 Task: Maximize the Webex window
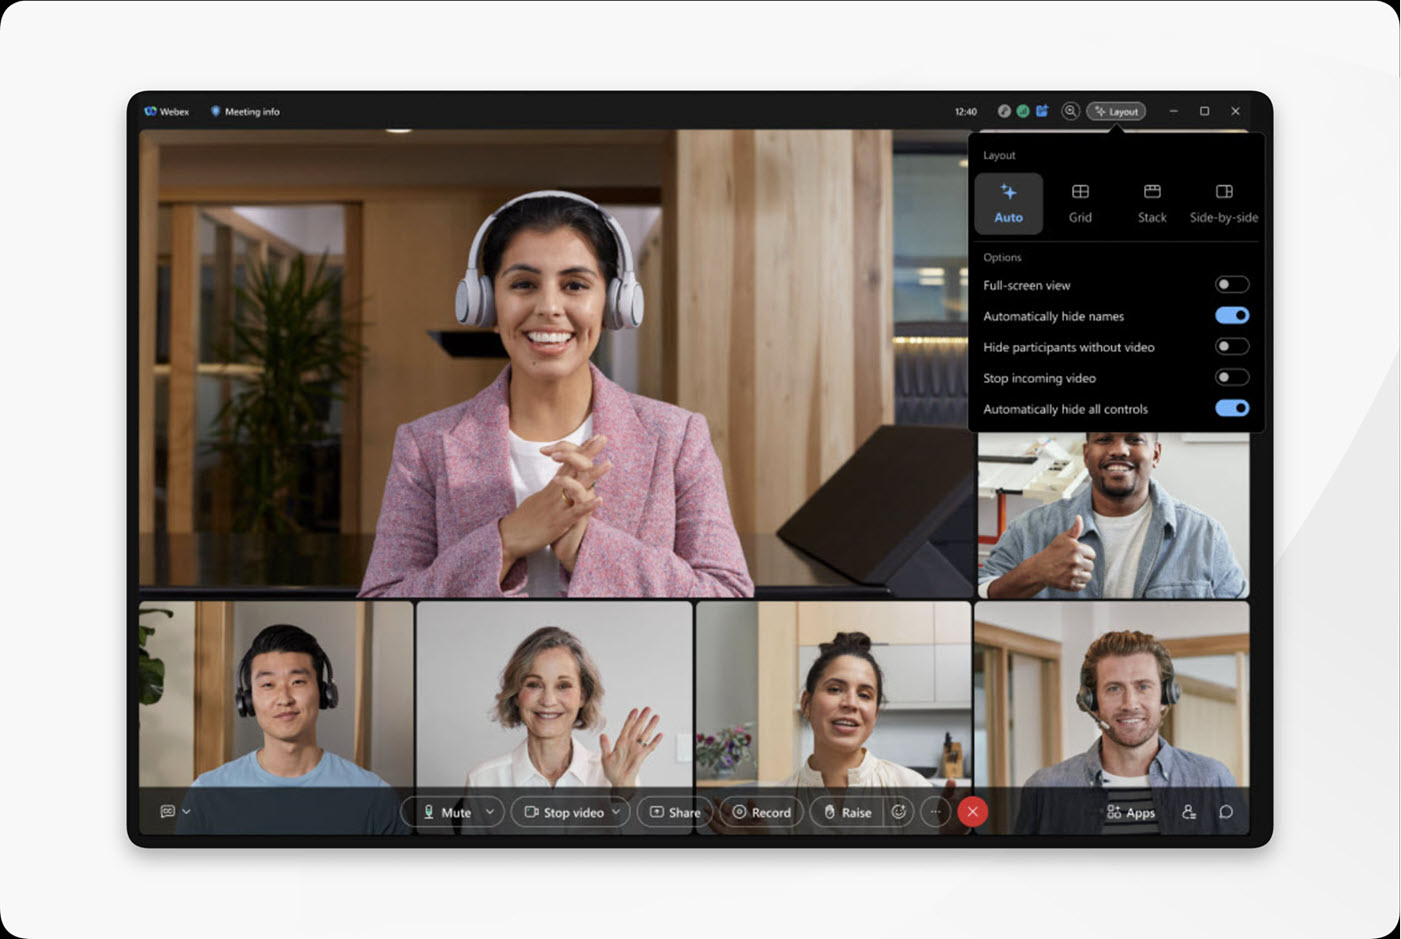click(1205, 111)
